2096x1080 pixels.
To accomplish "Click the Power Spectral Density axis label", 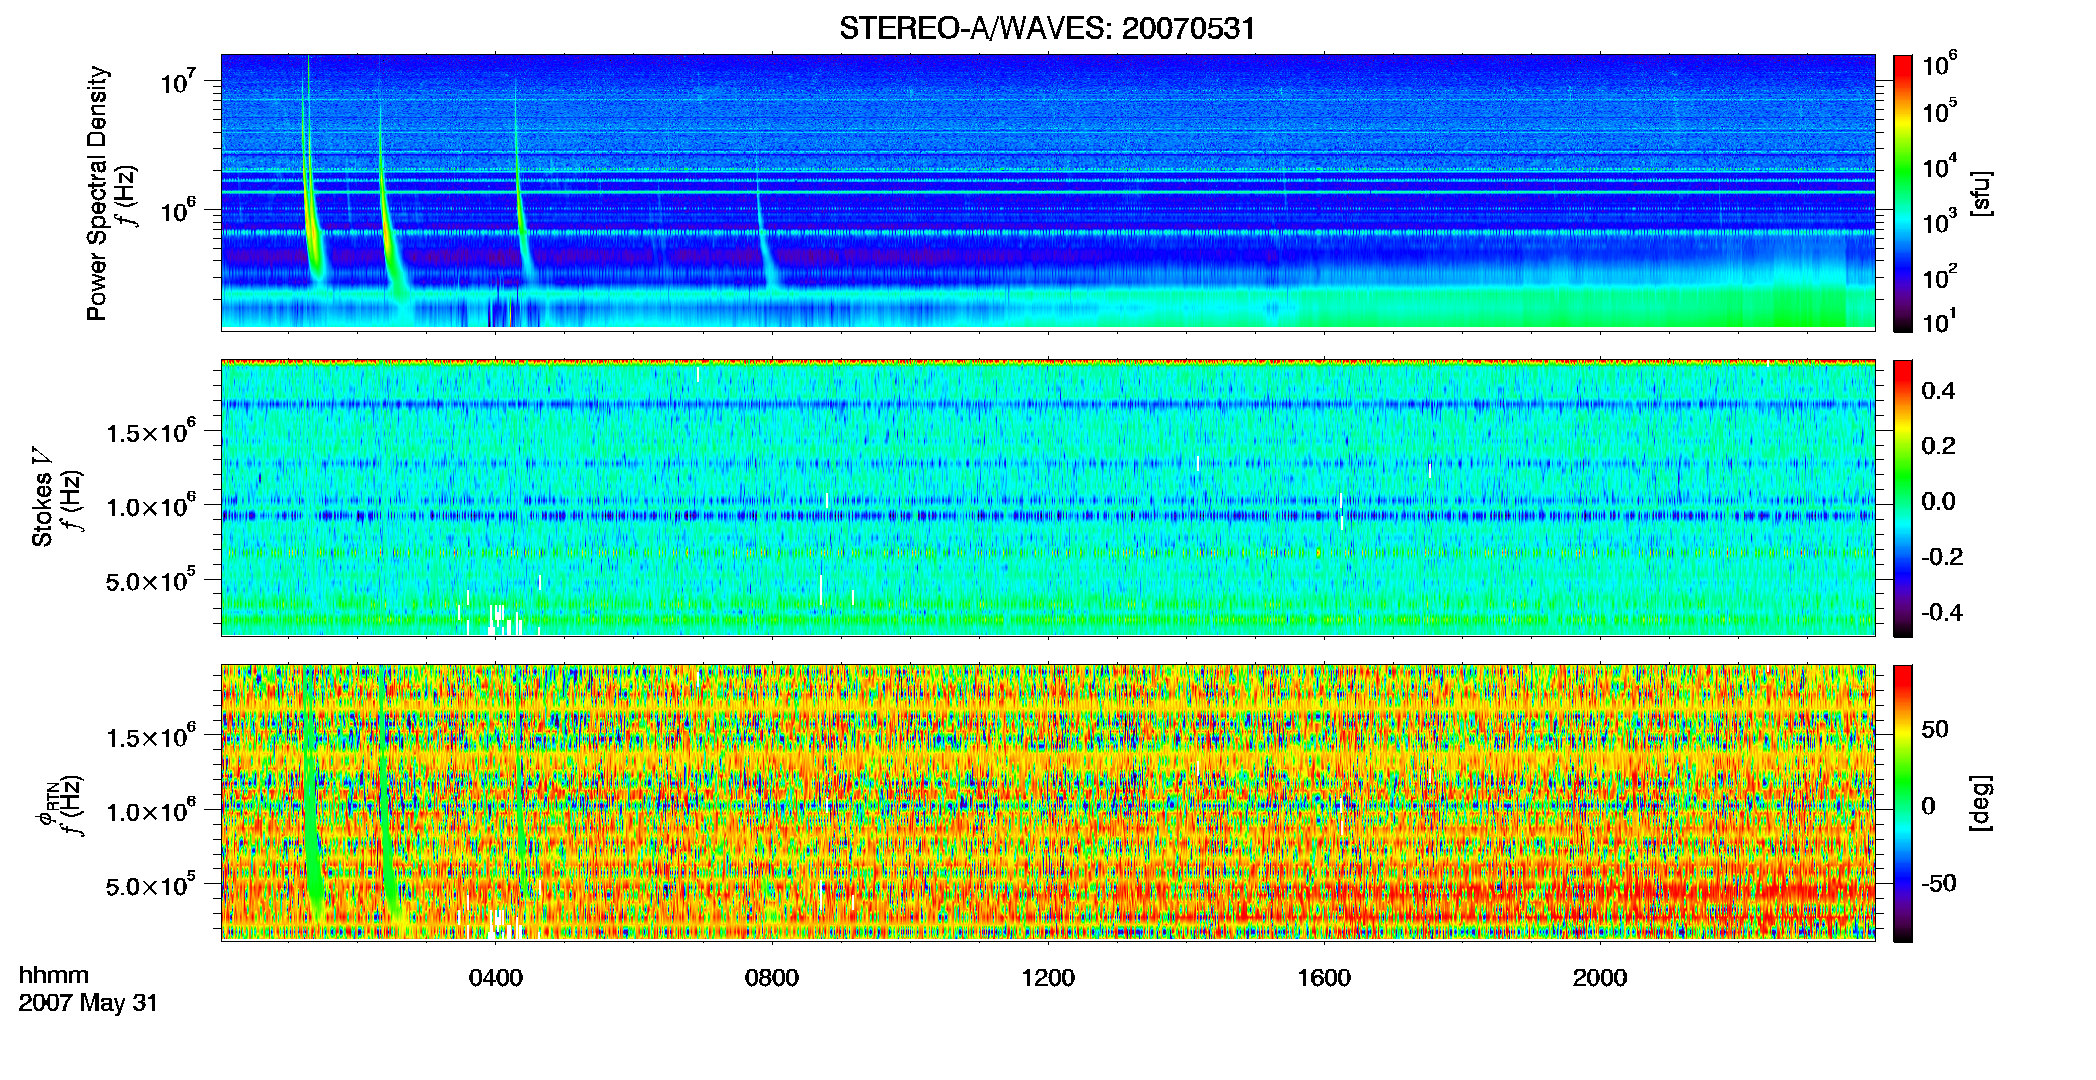I will [97, 193].
